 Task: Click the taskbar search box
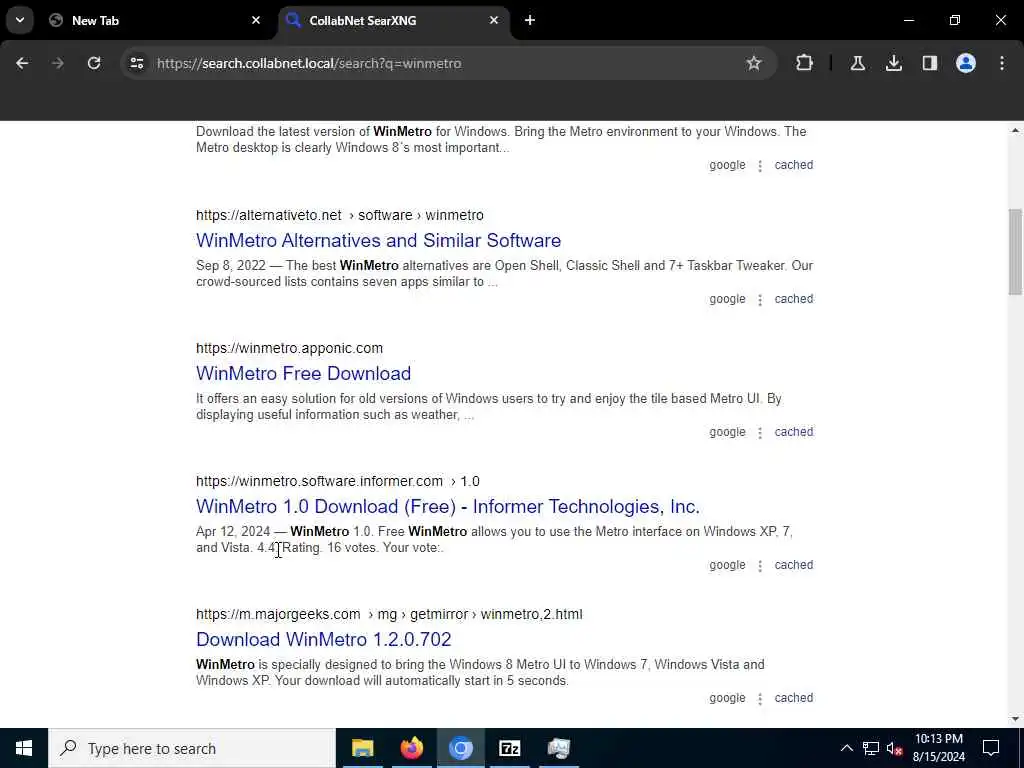(192, 748)
